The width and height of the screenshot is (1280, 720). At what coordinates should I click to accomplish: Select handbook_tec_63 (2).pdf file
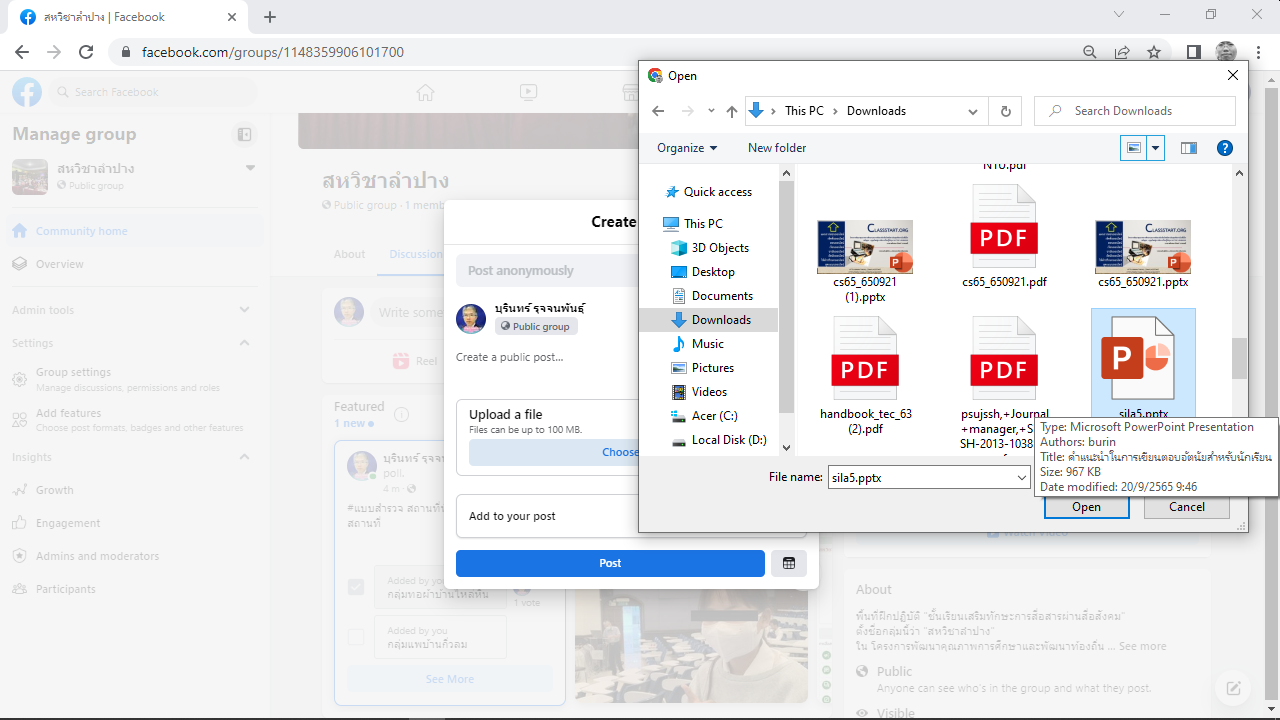[x=865, y=377]
